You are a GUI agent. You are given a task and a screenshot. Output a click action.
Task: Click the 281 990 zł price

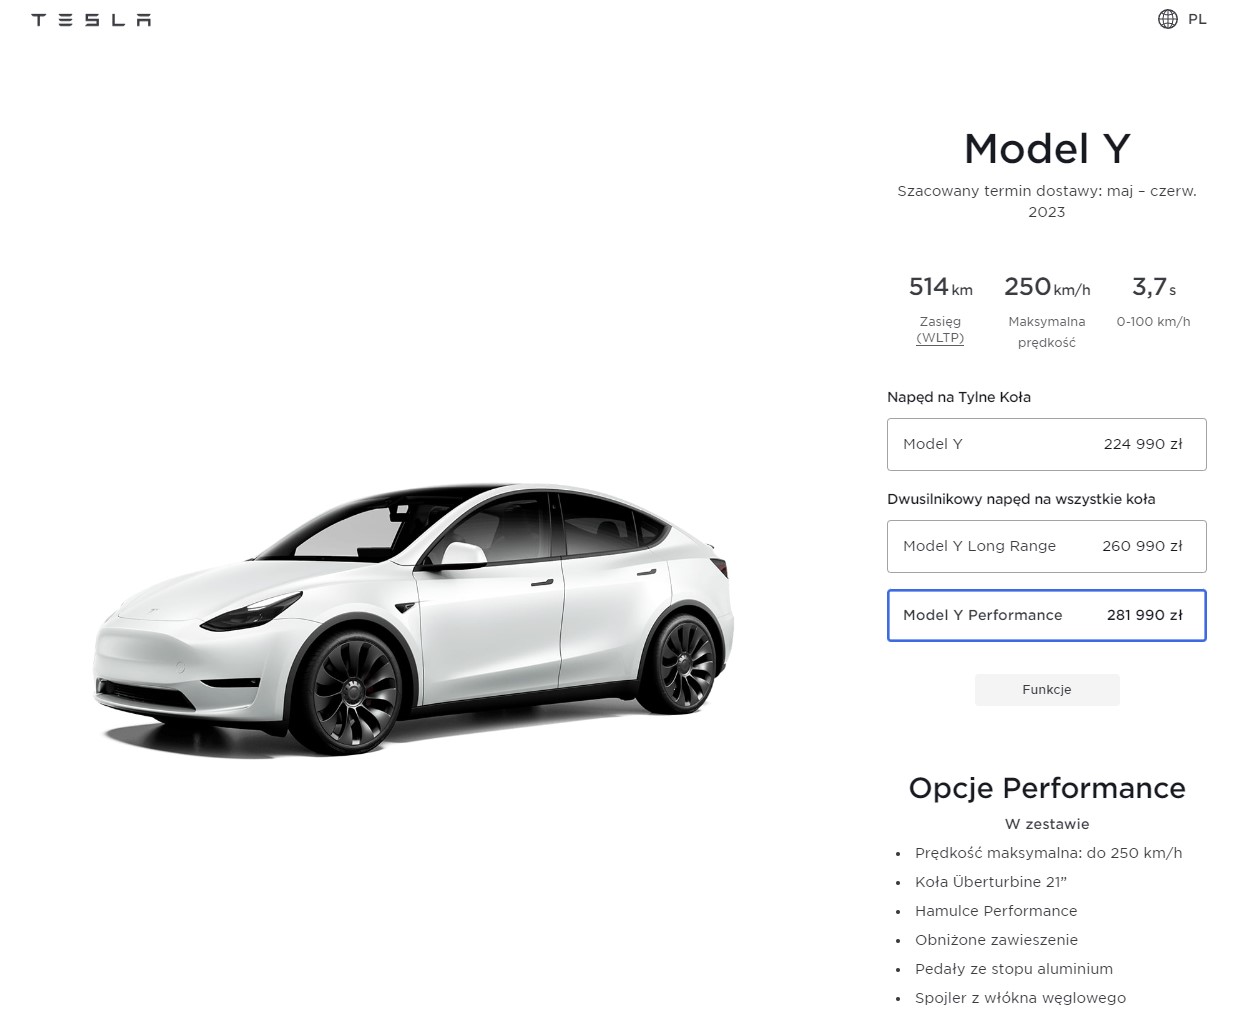coord(1144,615)
